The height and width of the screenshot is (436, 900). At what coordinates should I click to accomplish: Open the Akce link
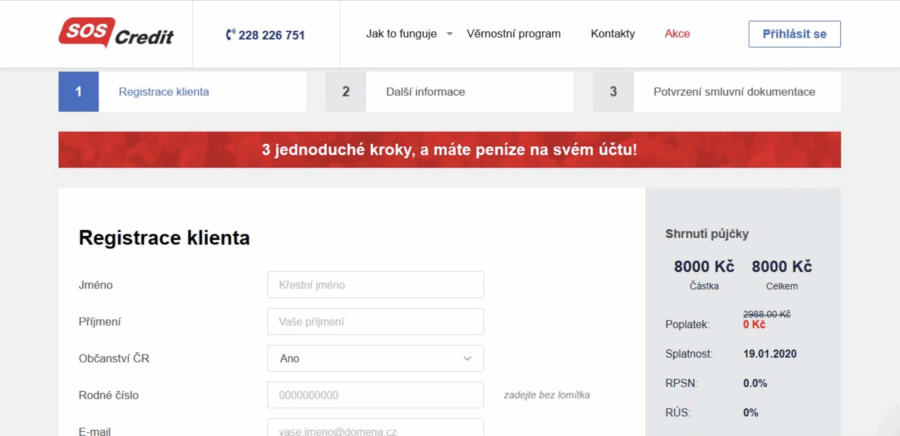click(677, 34)
